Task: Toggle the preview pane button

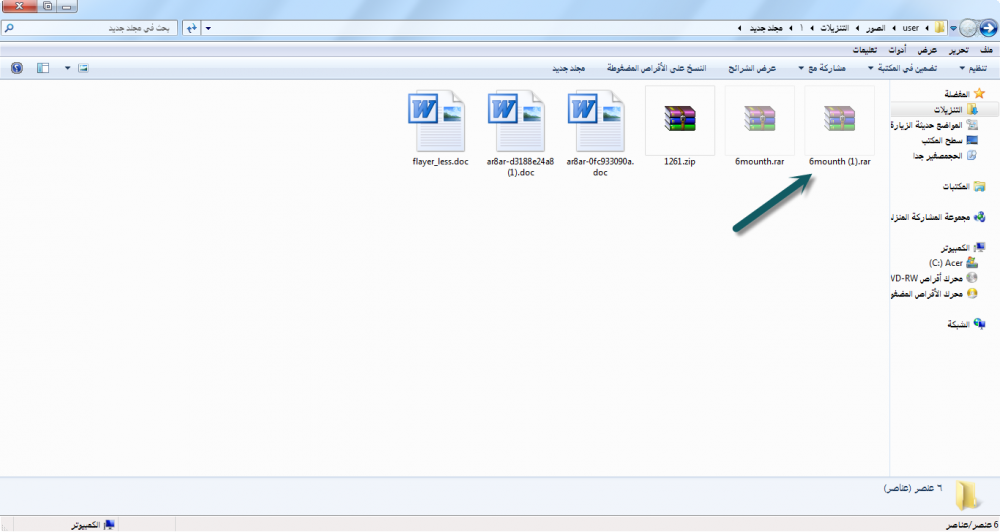Action: tap(43, 68)
